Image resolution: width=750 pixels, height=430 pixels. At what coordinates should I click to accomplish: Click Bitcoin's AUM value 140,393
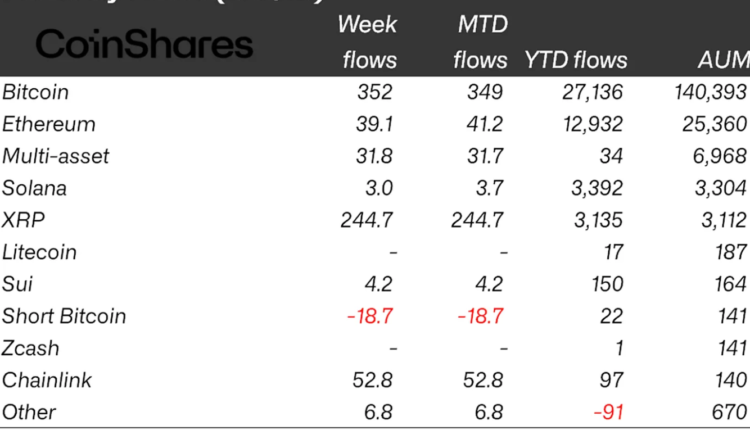(x=711, y=93)
